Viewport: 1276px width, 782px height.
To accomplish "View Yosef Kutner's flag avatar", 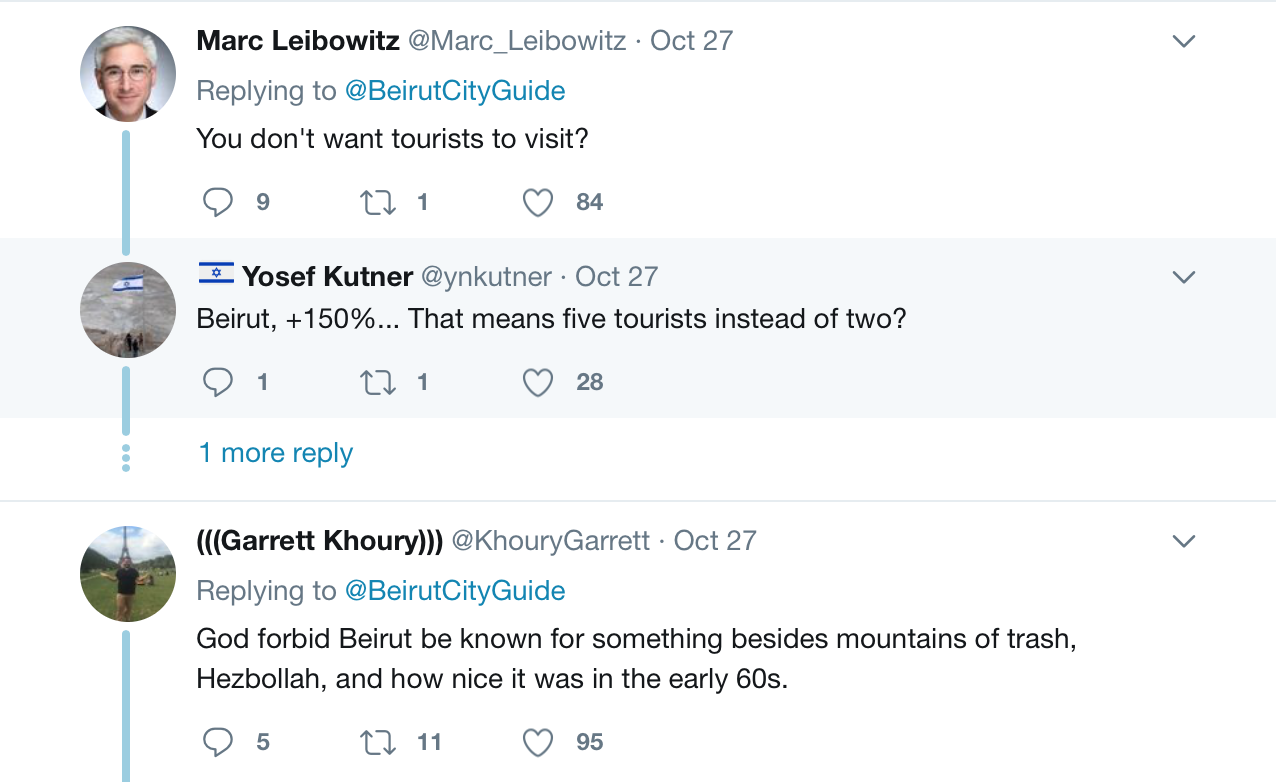I will (127, 309).
